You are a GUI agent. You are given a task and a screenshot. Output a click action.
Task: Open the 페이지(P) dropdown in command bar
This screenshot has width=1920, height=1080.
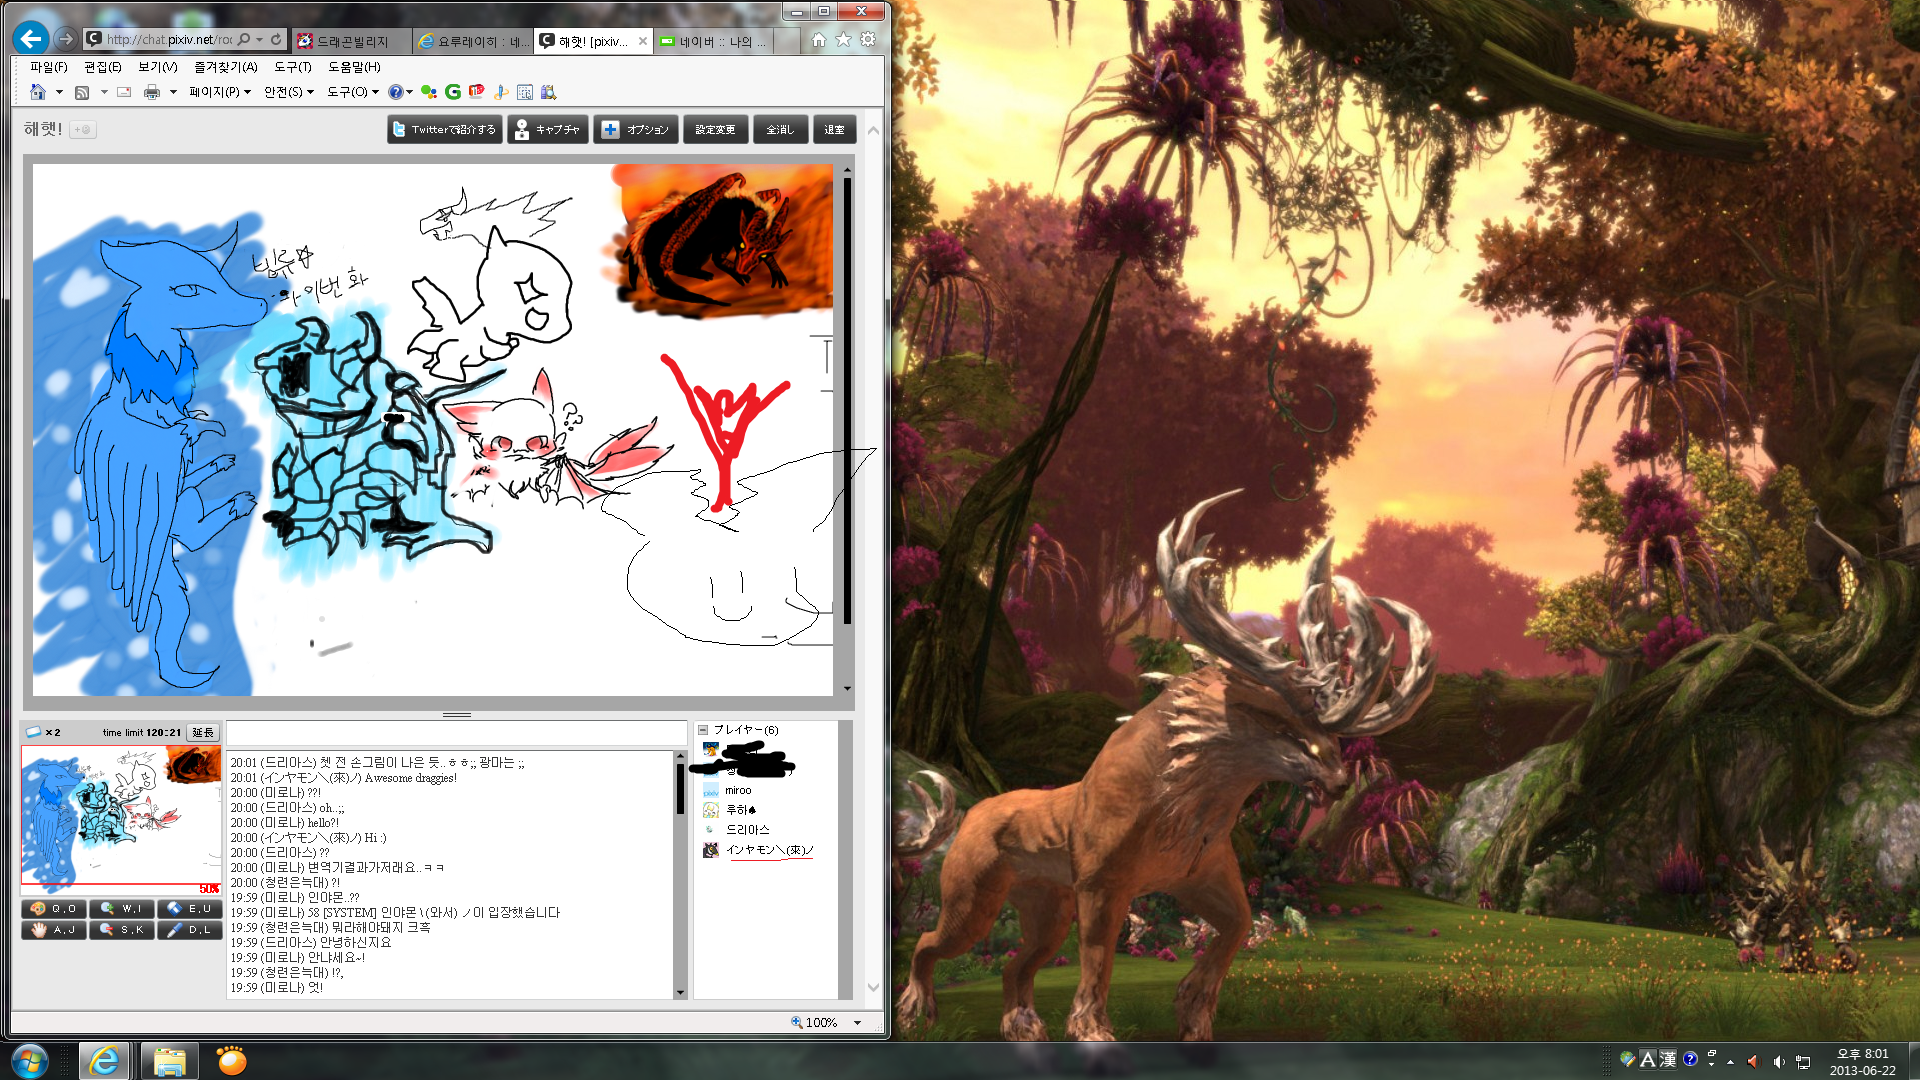[x=220, y=92]
